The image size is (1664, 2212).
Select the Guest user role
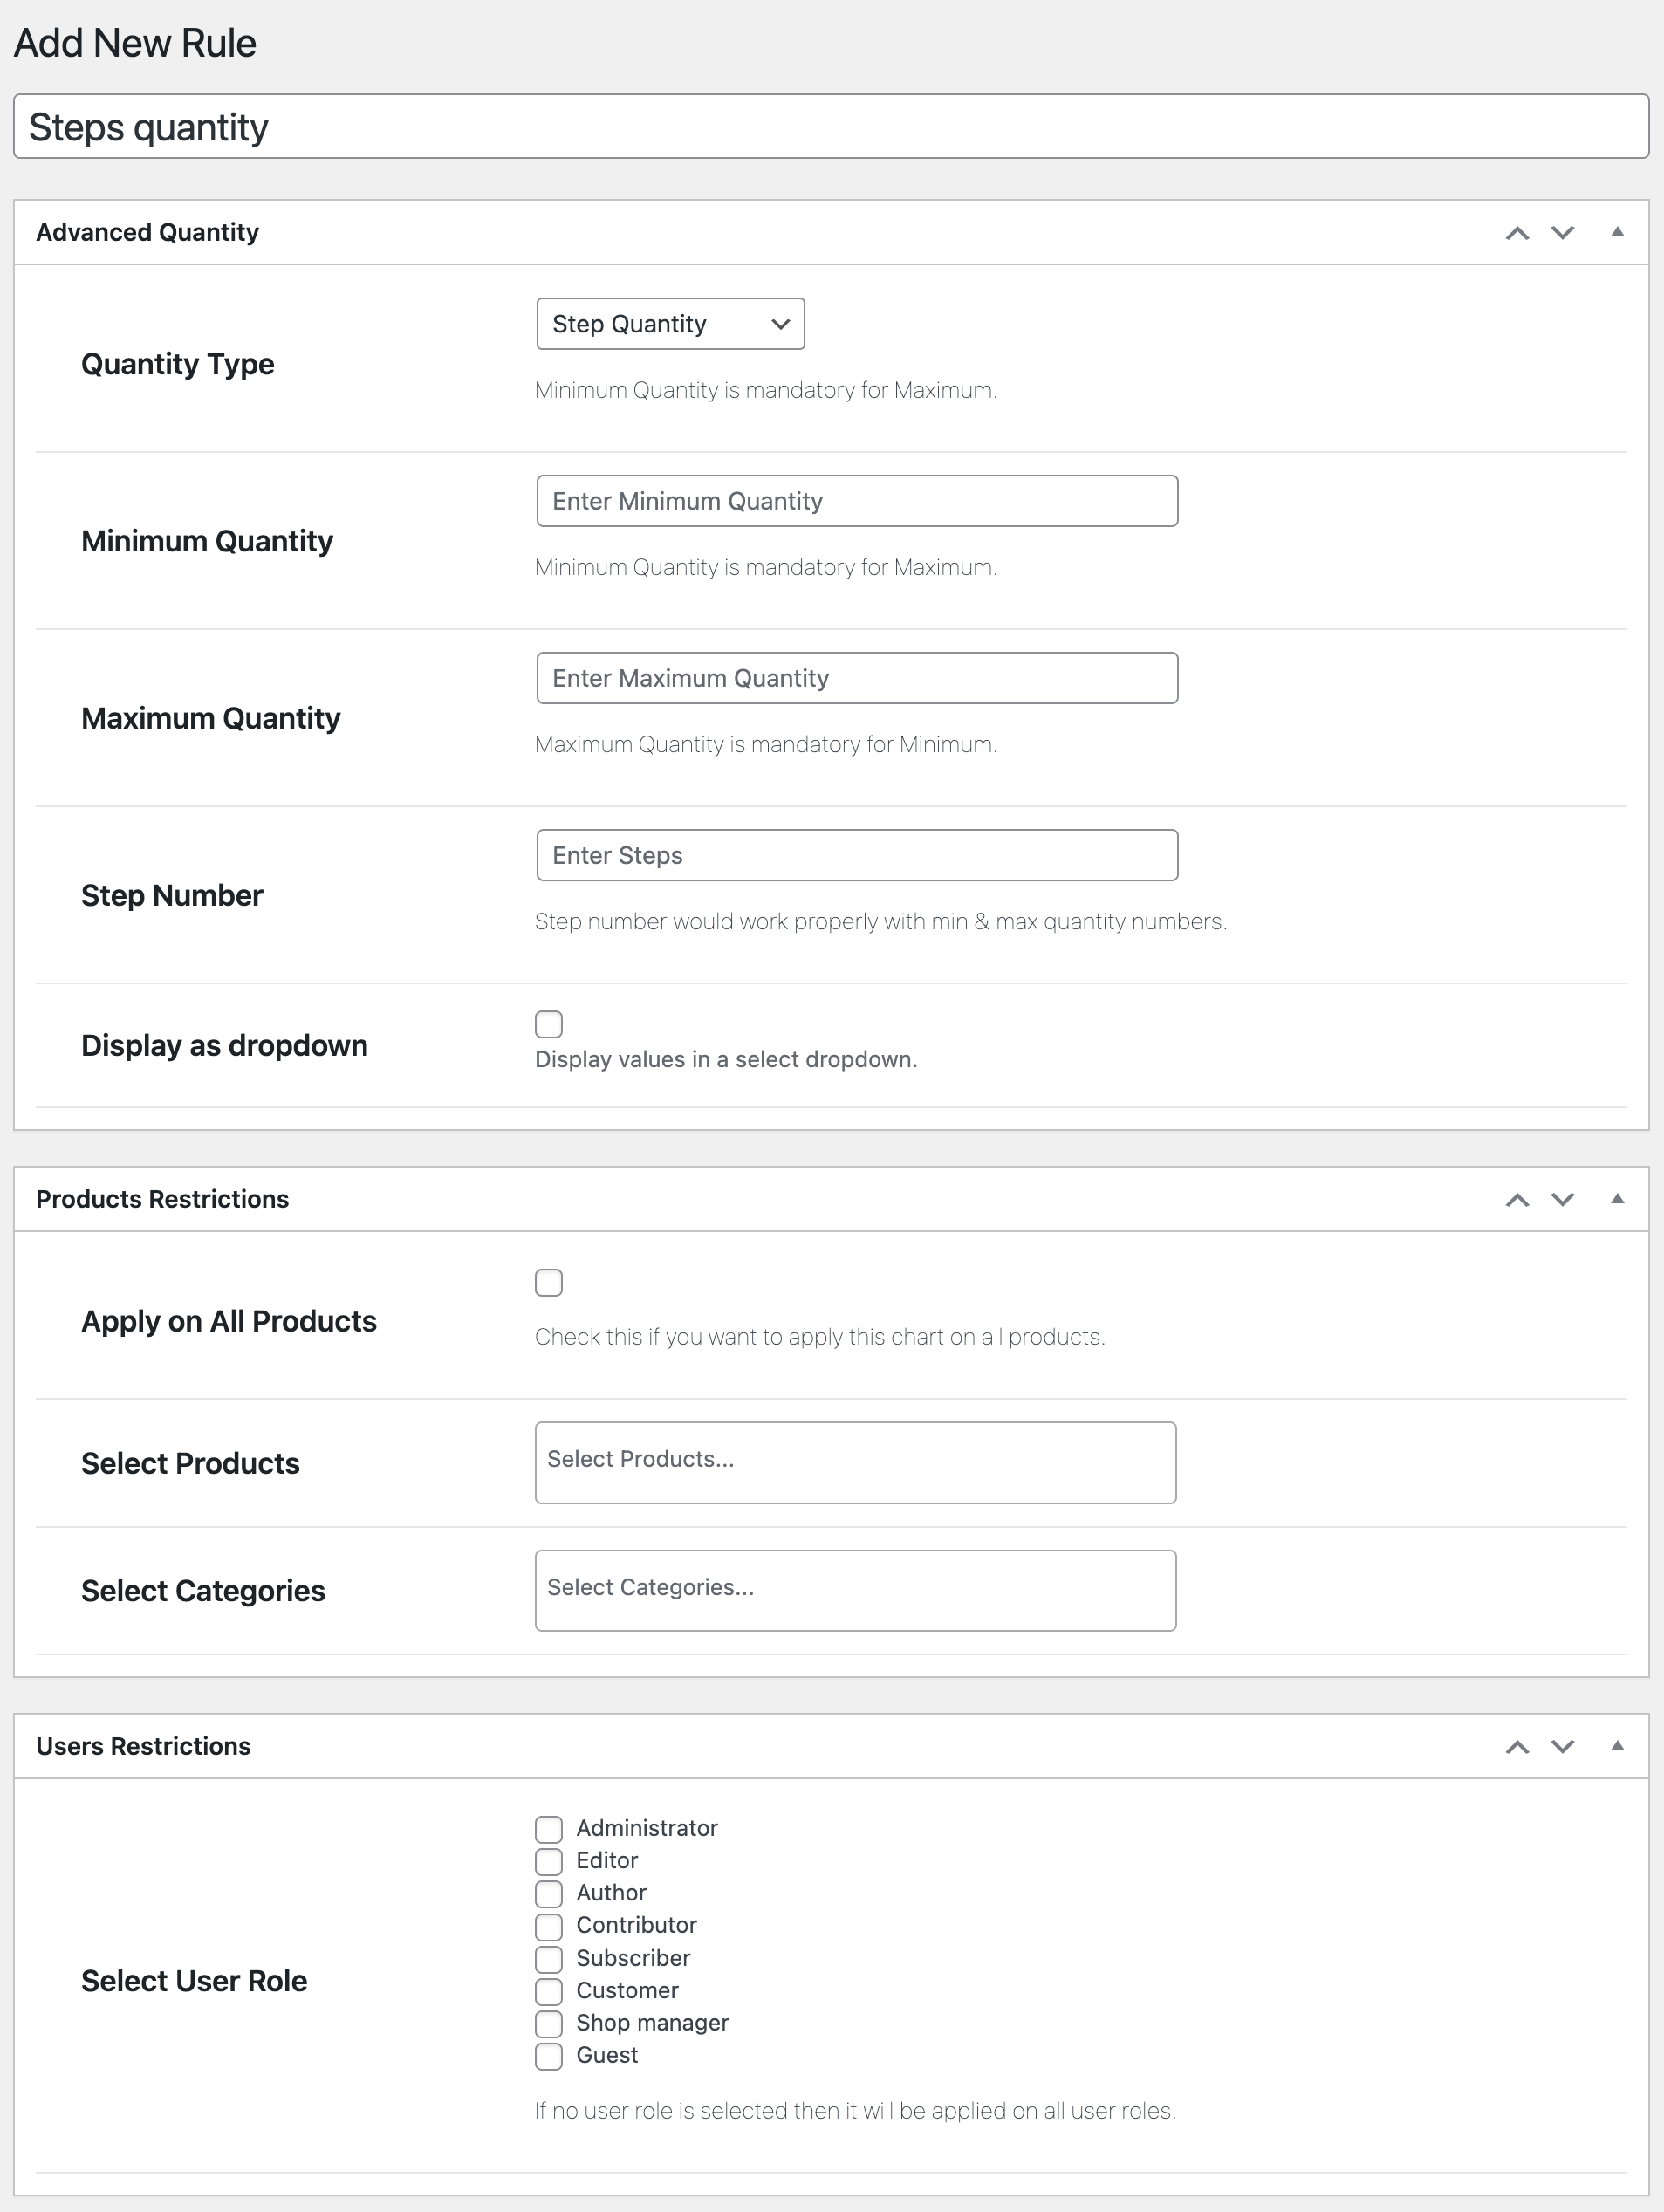(549, 2057)
